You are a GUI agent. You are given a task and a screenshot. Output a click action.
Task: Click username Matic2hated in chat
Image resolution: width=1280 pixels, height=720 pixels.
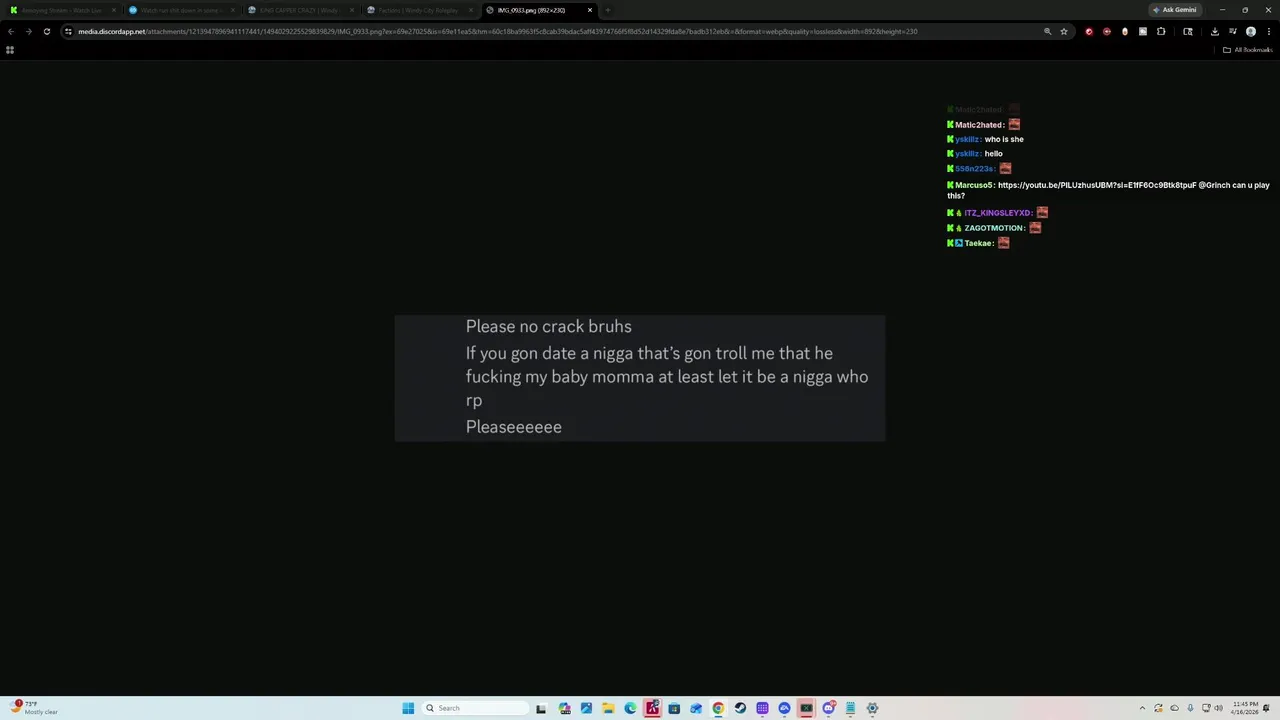tap(979, 125)
